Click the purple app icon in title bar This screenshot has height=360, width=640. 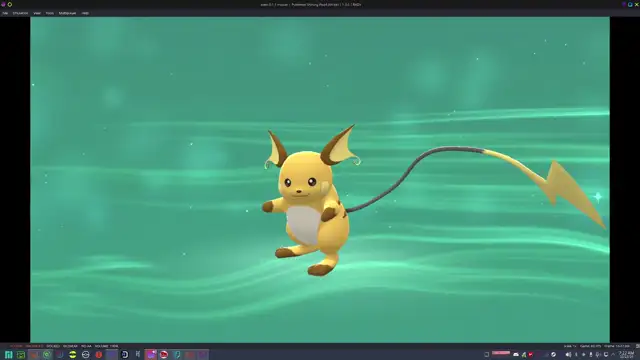3,4
